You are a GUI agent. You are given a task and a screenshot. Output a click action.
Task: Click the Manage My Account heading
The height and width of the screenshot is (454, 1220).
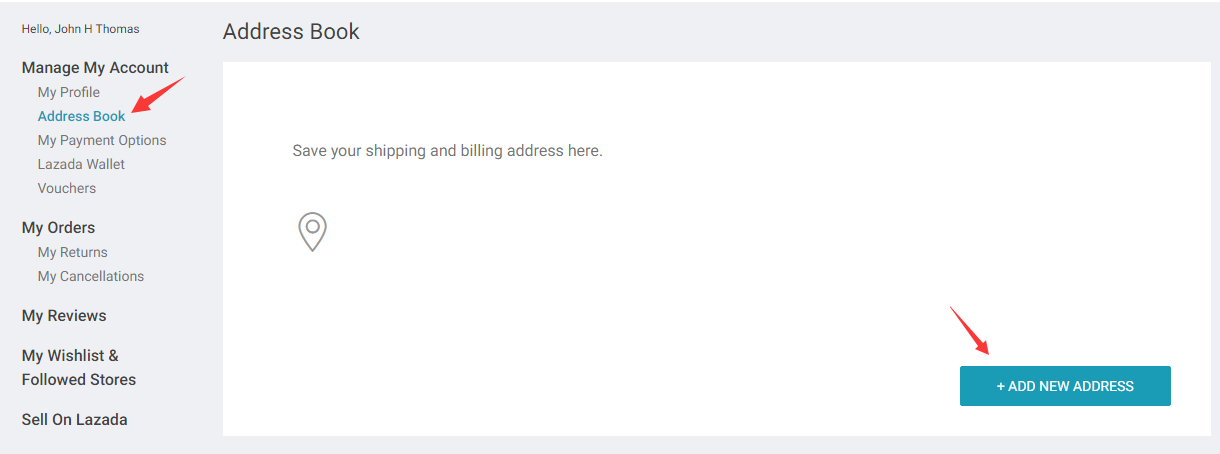tap(95, 68)
